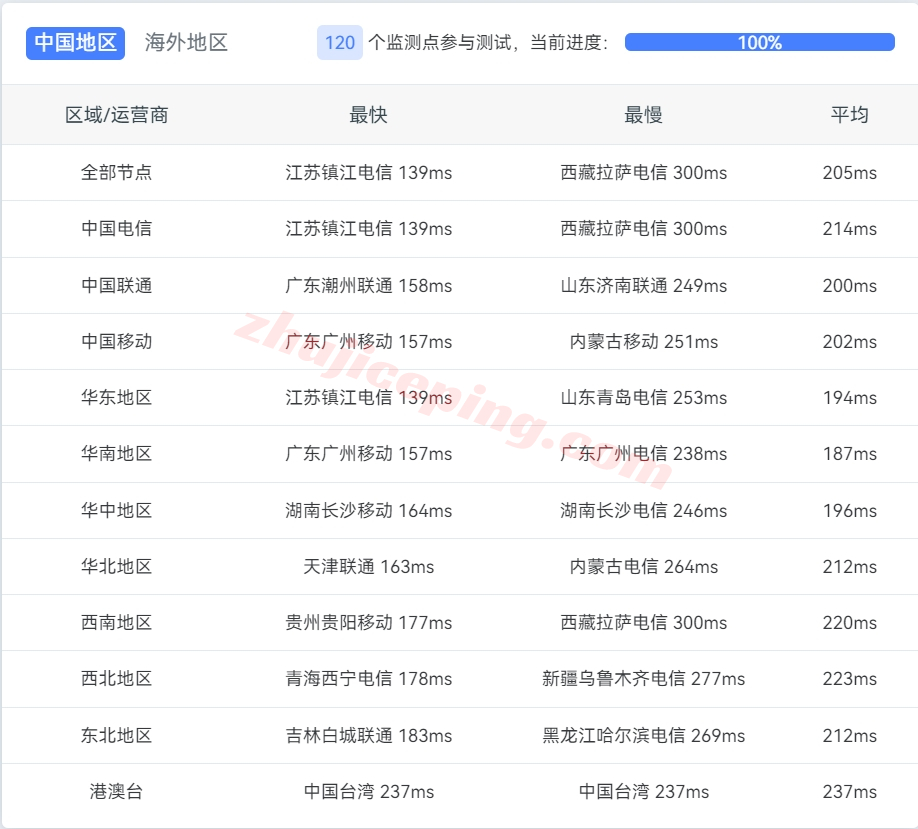The height and width of the screenshot is (829, 918).
Task: Click 黑龙江哈尔滨电信 269ms cell
Action: point(643,735)
